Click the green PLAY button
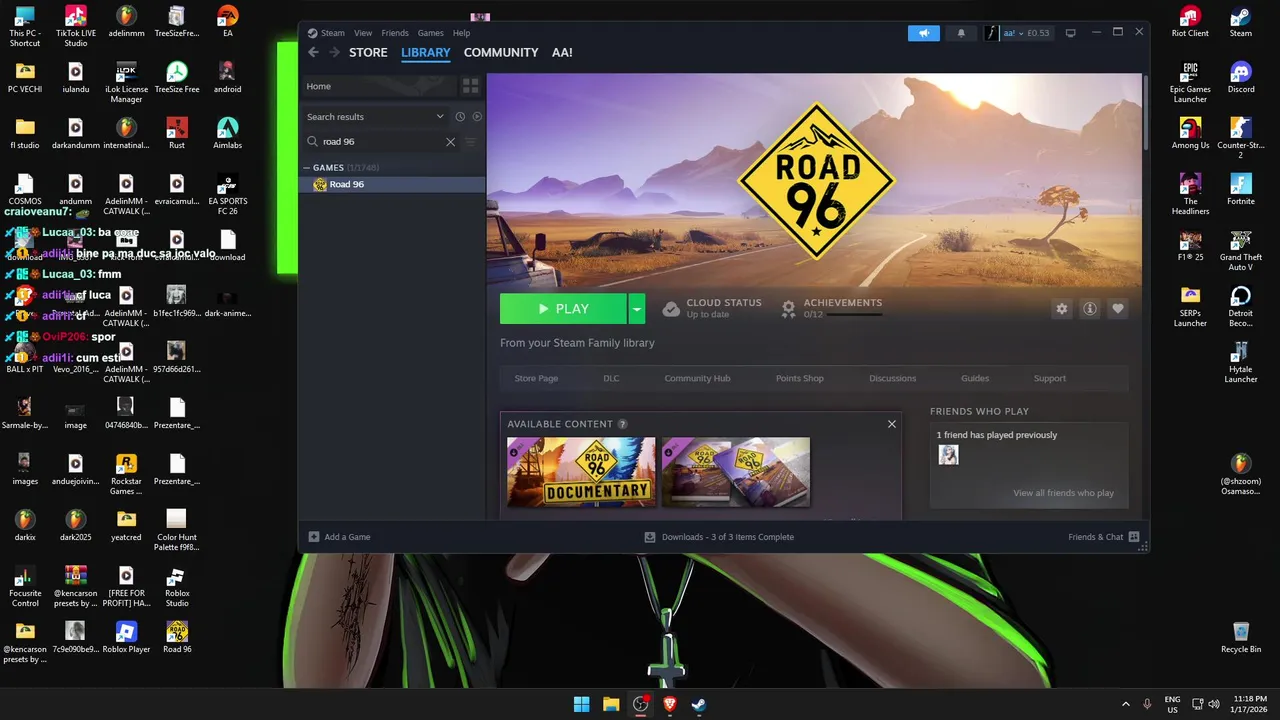Image resolution: width=1280 pixels, height=720 pixels. [x=563, y=309]
